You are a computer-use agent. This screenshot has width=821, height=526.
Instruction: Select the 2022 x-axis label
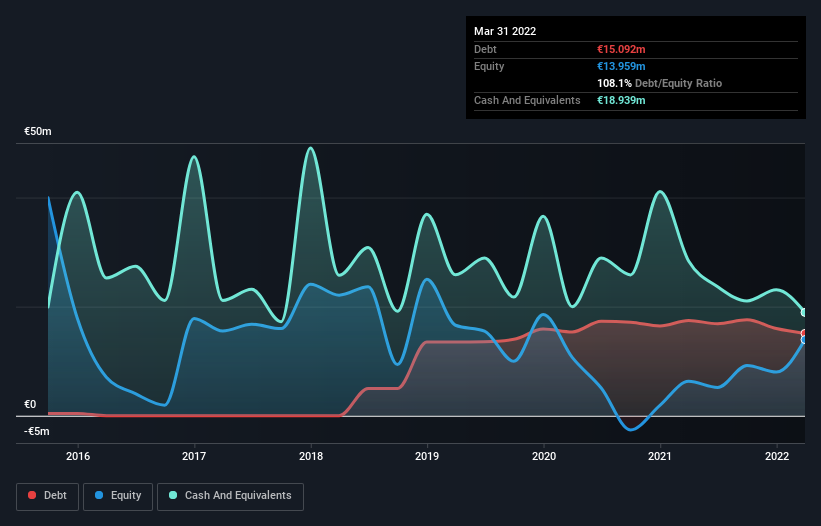click(777, 456)
